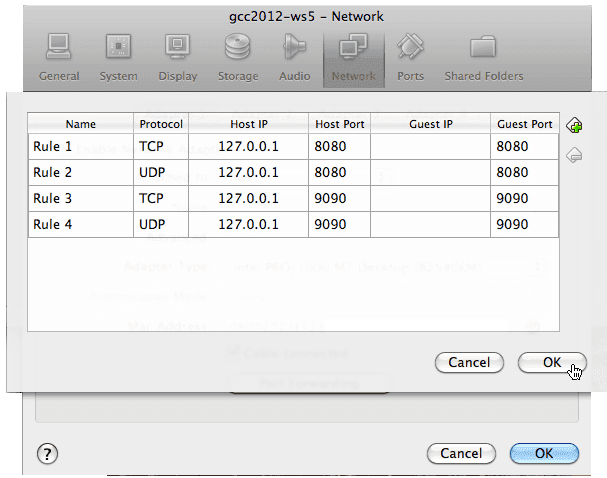
Task: Open the Display settings section
Action: [x=177, y=57]
